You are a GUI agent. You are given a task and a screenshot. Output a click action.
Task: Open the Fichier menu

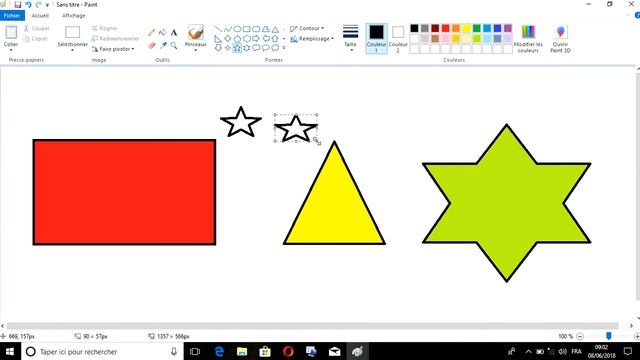coord(12,16)
